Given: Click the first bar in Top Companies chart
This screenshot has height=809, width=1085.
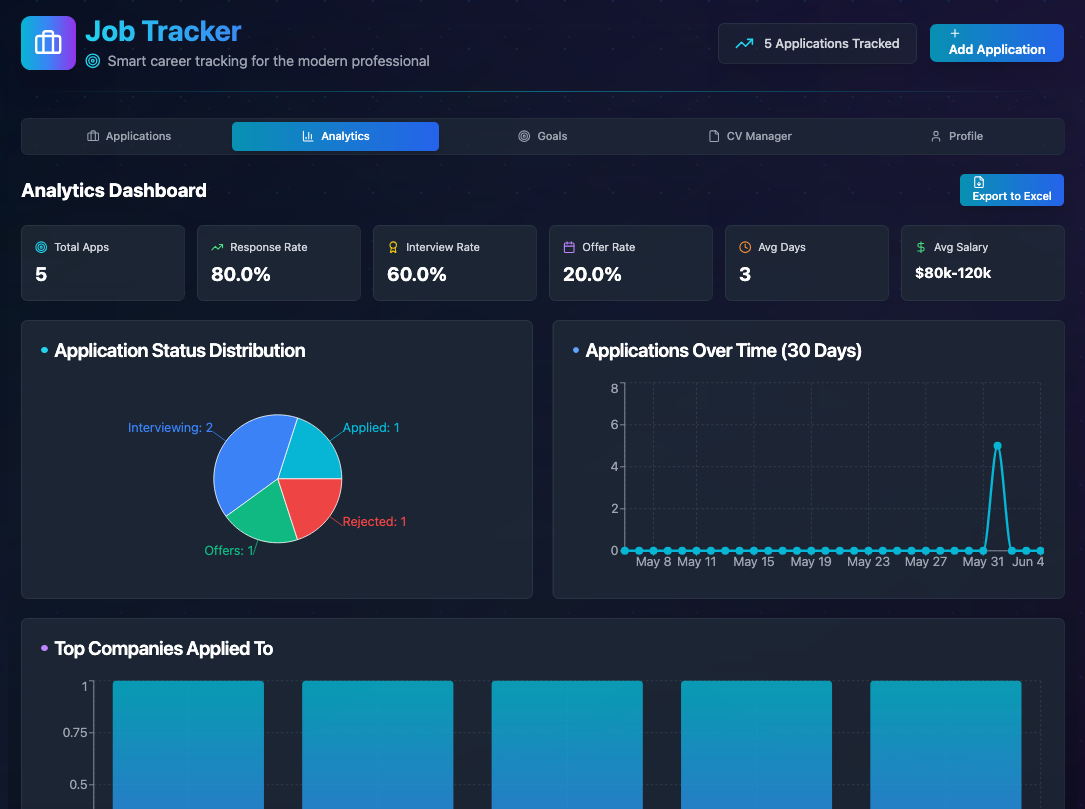Looking at the screenshot, I should pos(188,745).
